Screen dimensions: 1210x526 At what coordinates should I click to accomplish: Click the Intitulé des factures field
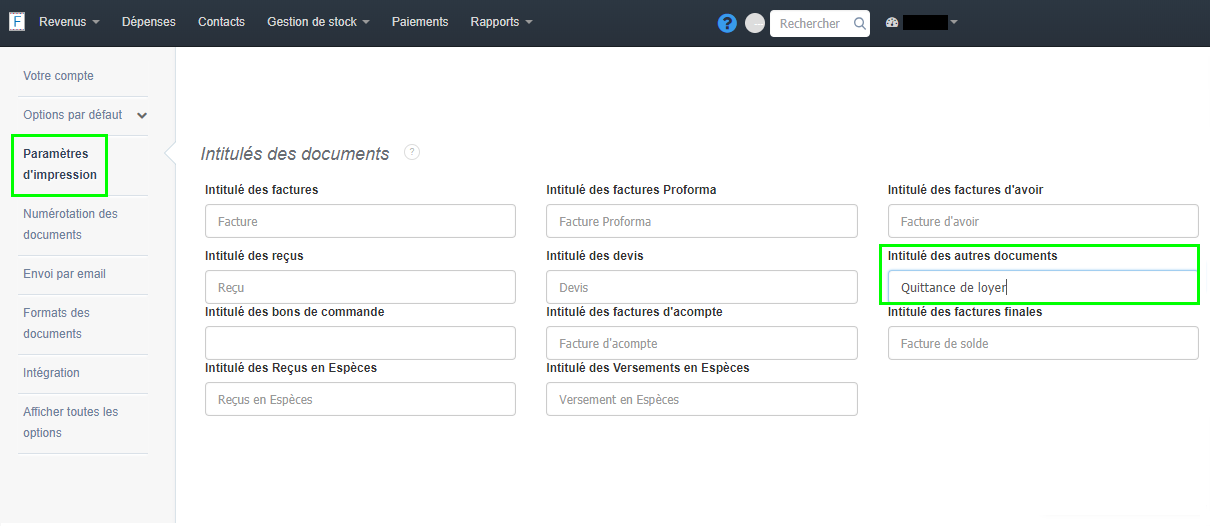tap(360, 221)
